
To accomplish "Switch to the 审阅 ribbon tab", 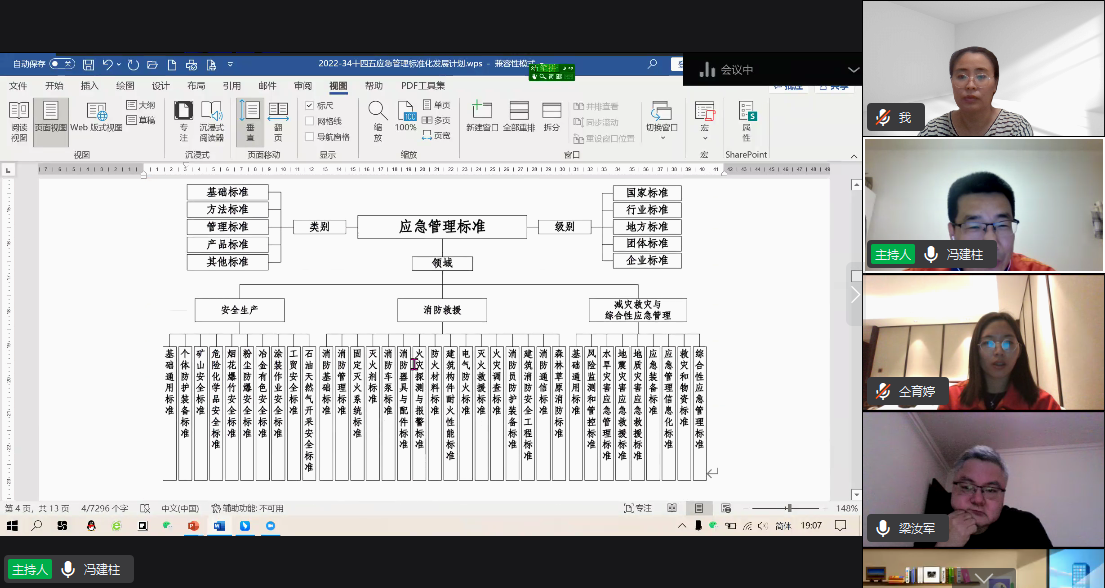I will pyautogui.click(x=302, y=85).
